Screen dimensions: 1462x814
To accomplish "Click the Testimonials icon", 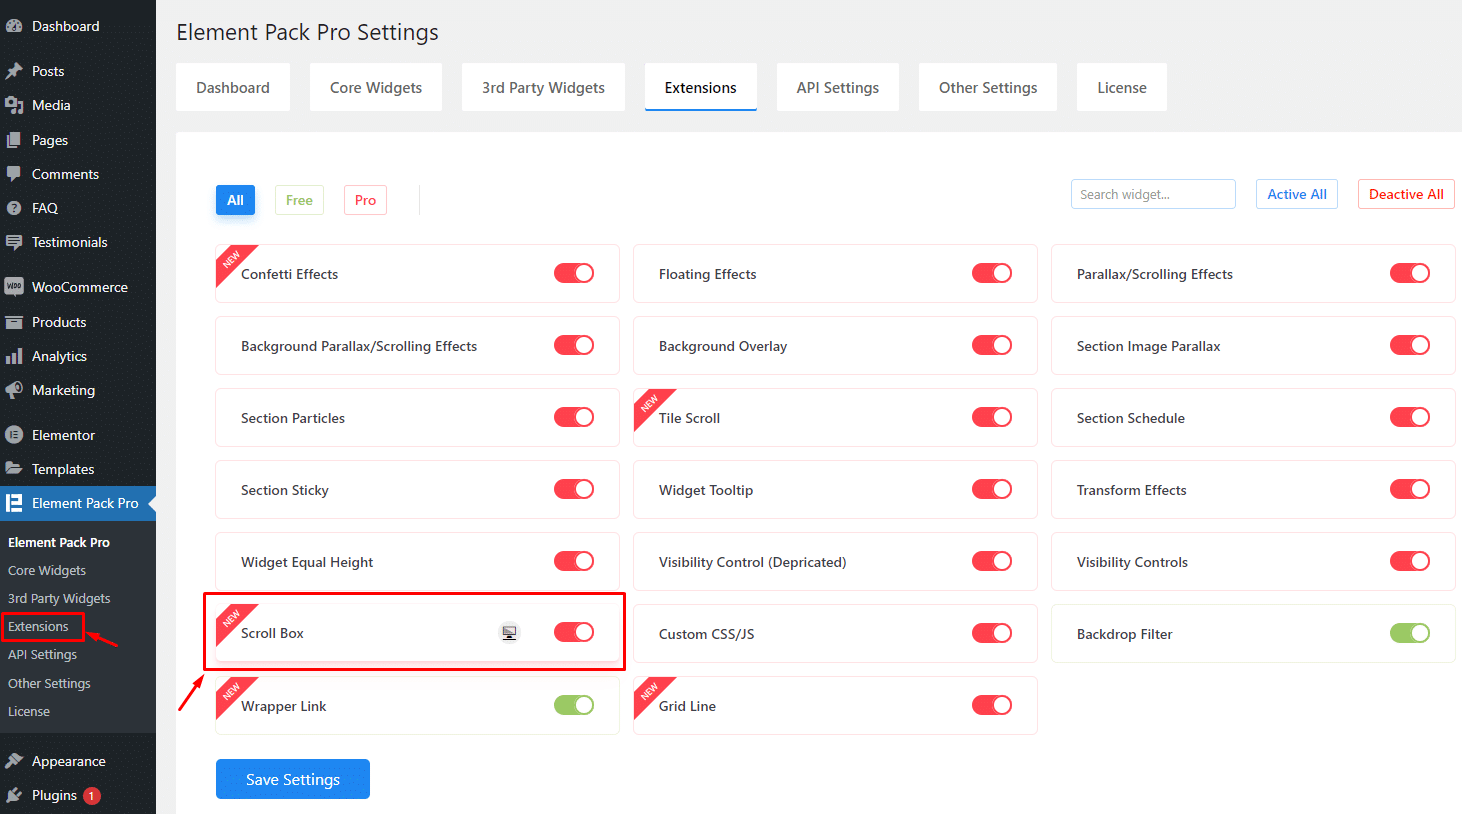I will pos(14,242).
